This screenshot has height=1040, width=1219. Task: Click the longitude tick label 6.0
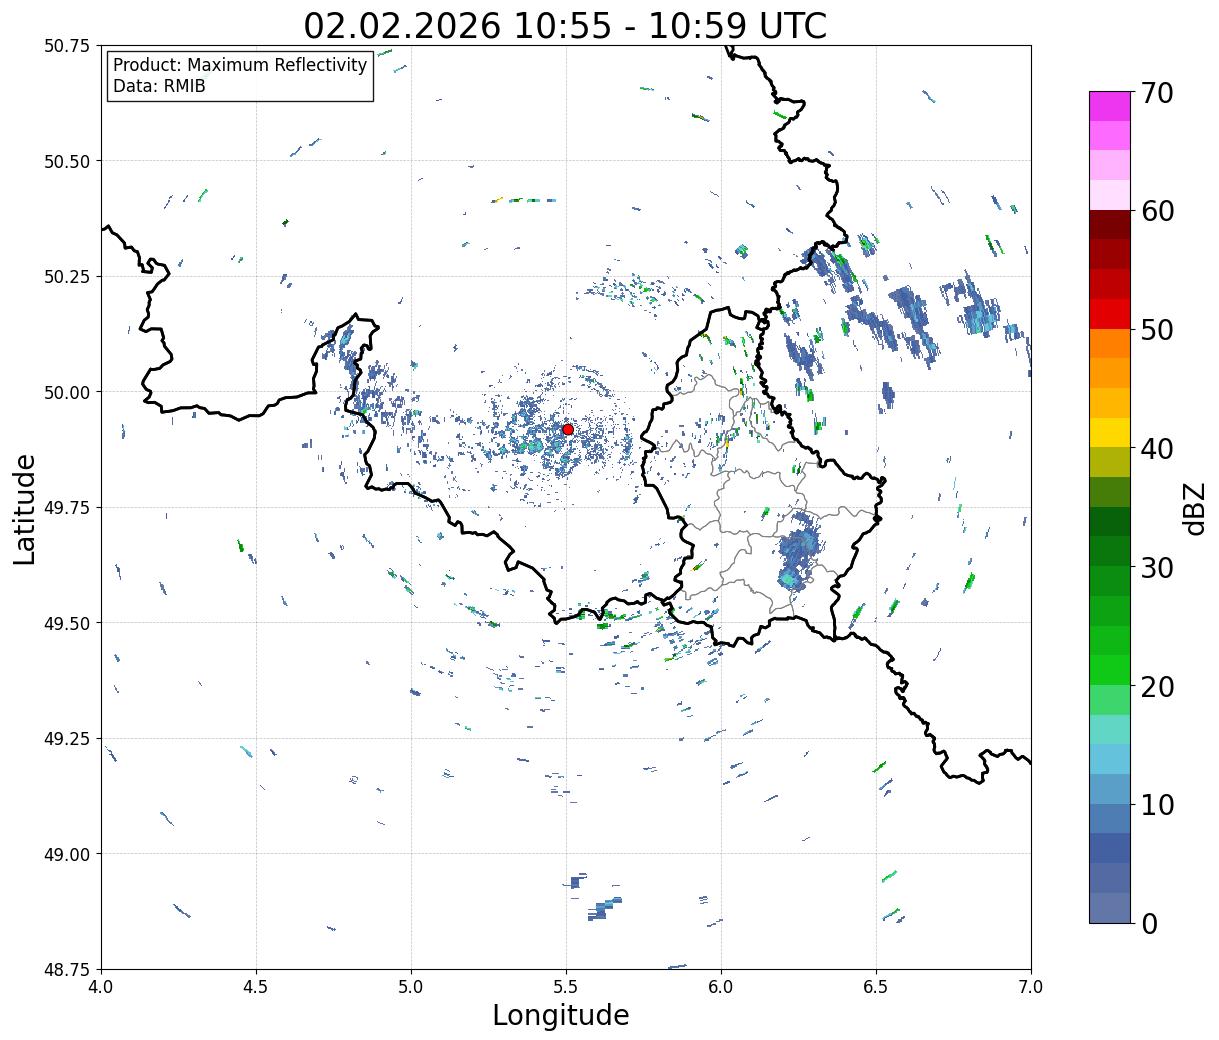coord(721,987)
